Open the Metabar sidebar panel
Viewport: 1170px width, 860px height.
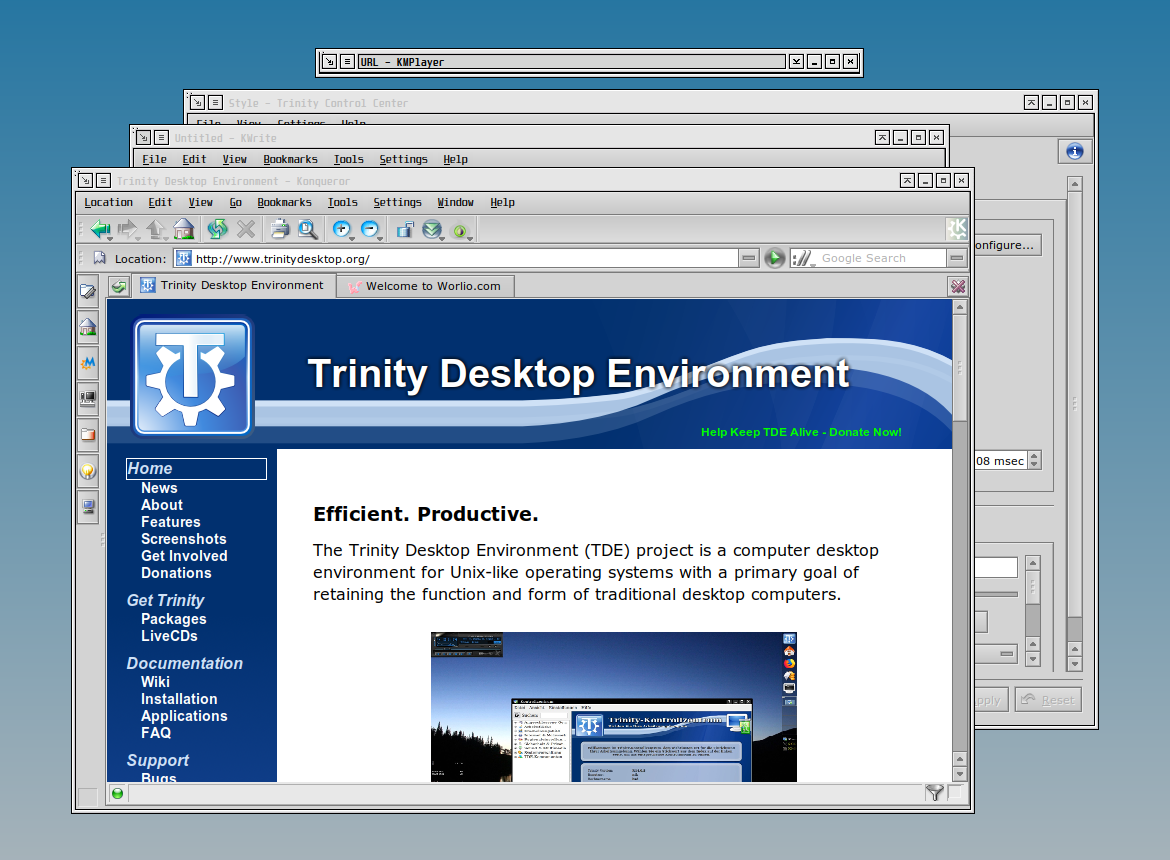88,362
